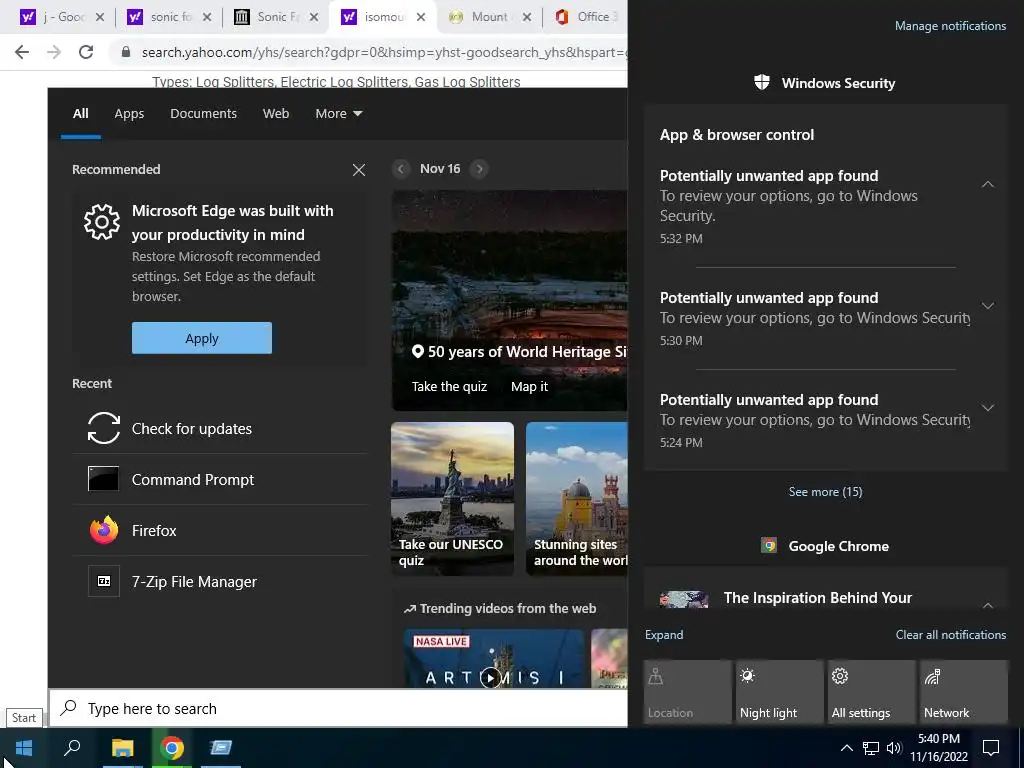This screenshot has width=1024, height=768.
Task: Open All settings quick action
Action: [872, 692]
